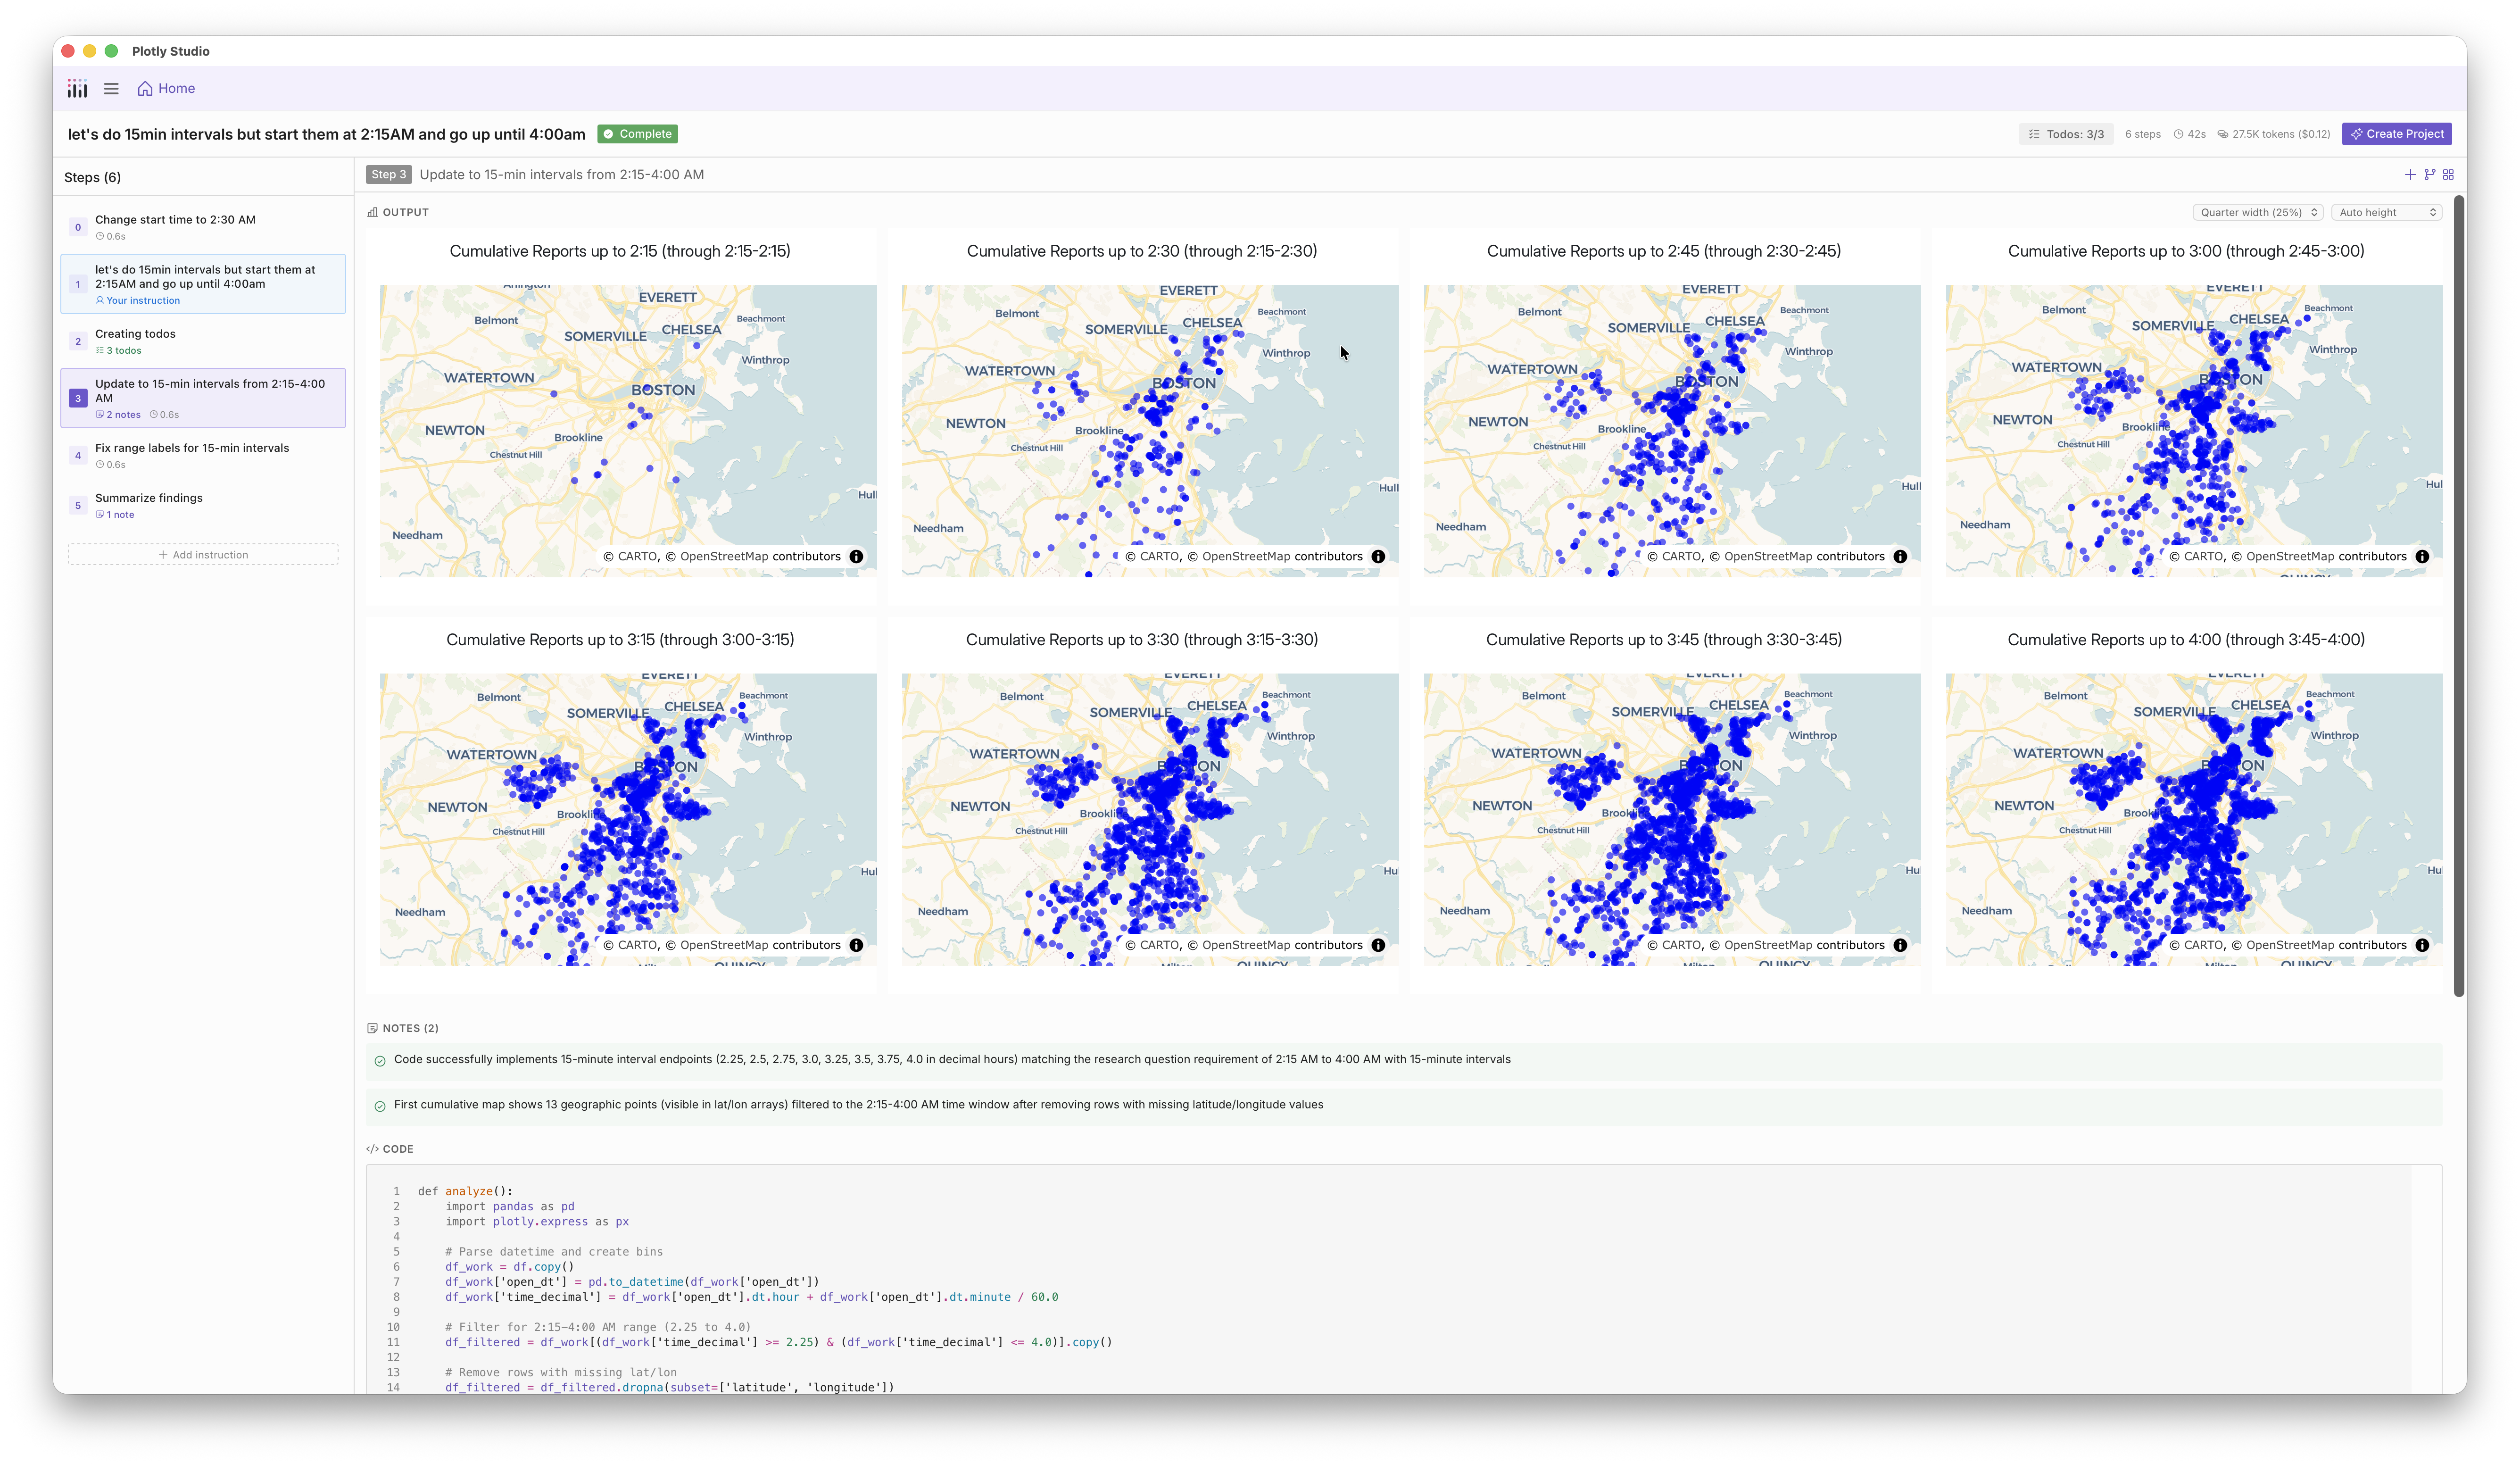The image size is (2520, 1464).
Task: Click the output panel vertical scrollbar
Action: point(2459,596)
